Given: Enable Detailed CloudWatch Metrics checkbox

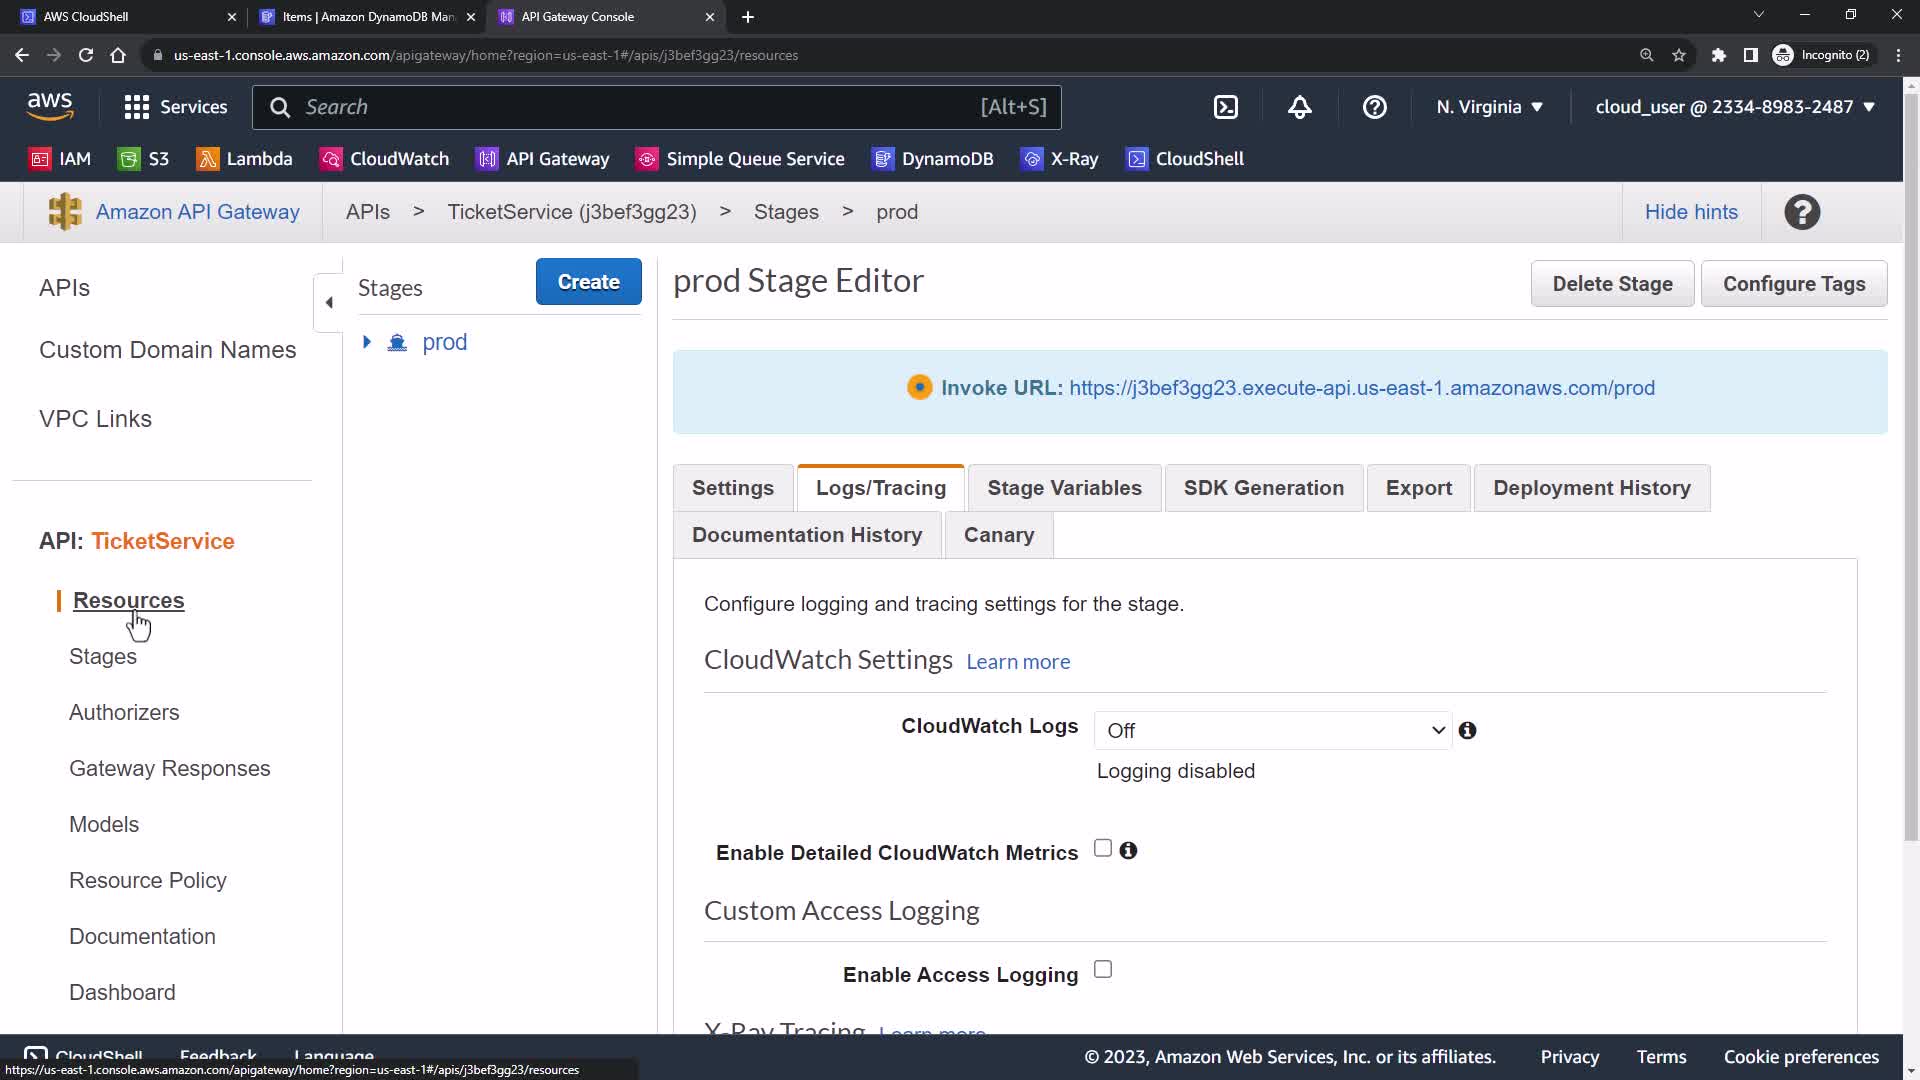Looking at the screenshot, I should coord(1103,848).
